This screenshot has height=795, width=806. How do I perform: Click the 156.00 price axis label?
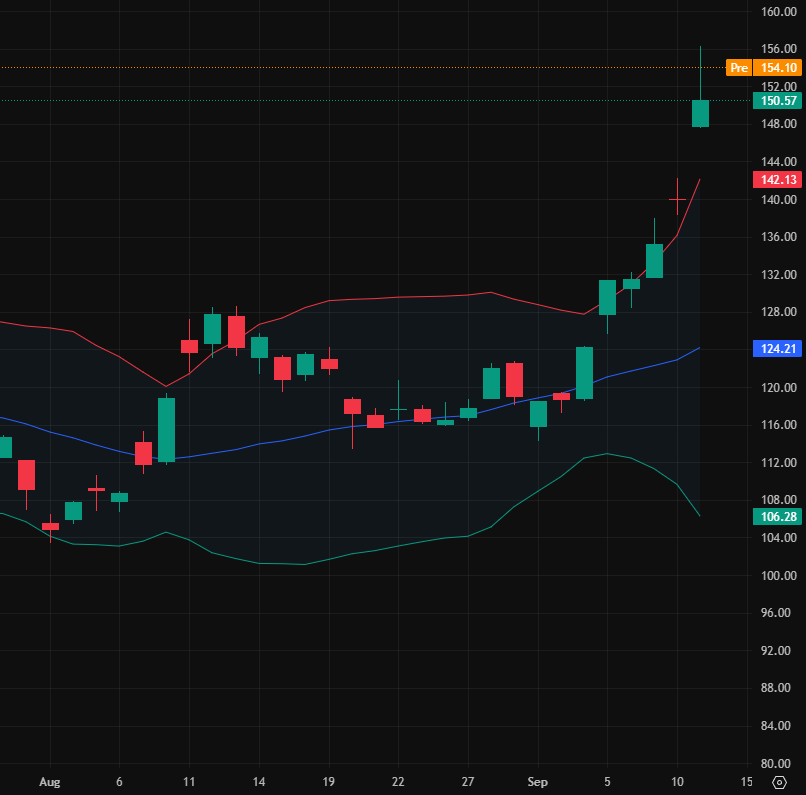tap(779, 49)
